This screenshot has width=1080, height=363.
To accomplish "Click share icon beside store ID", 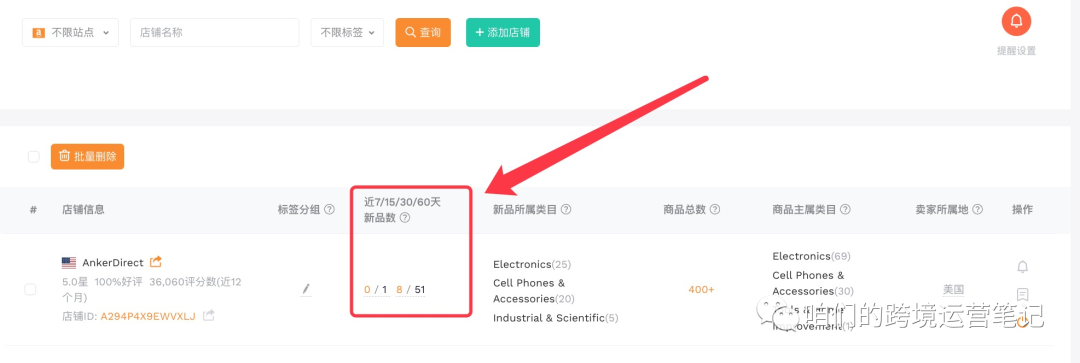I will (x=209, y=315).
